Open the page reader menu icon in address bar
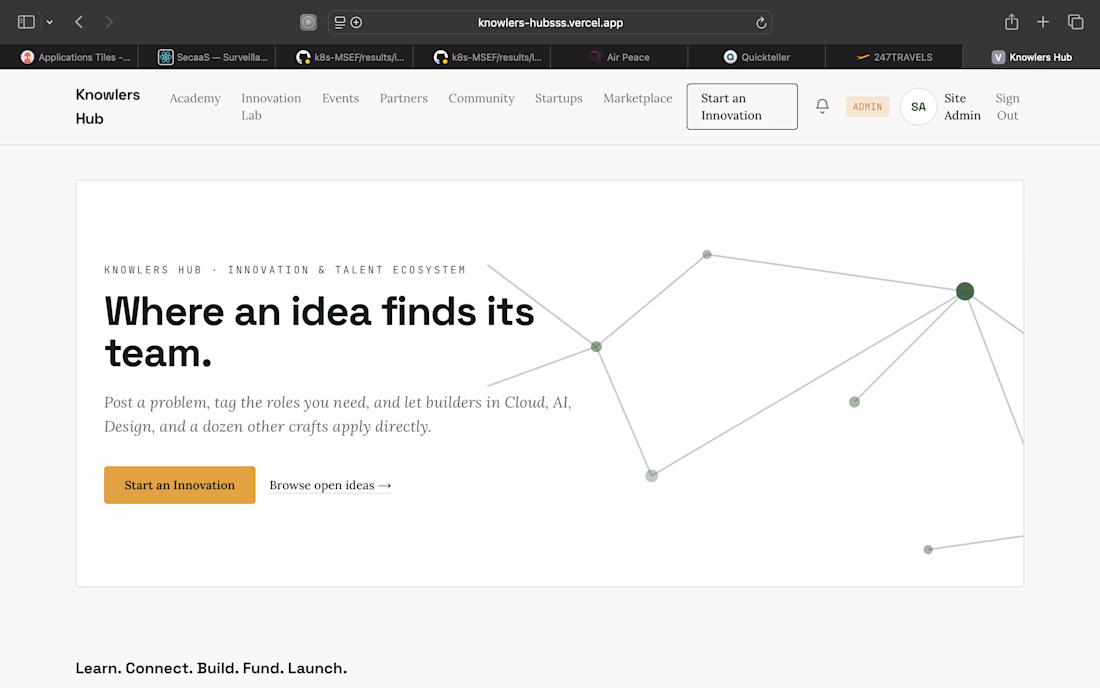 340,22
